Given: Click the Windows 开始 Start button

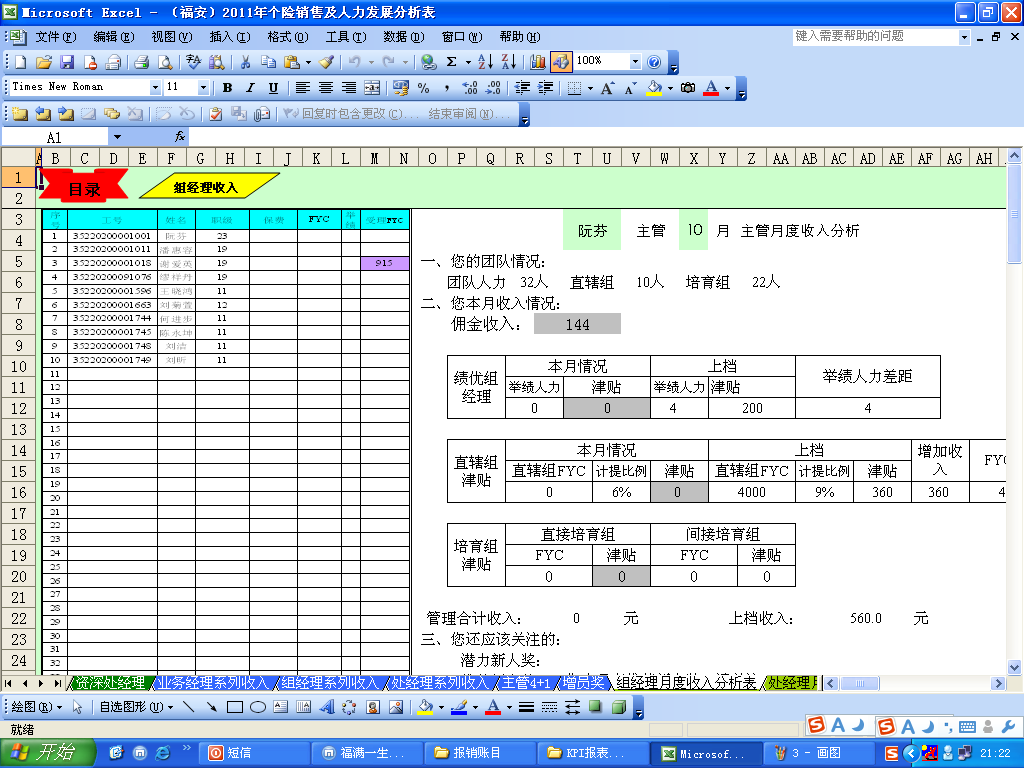Looking at the screenshot, I should click(x=48, y=752).
